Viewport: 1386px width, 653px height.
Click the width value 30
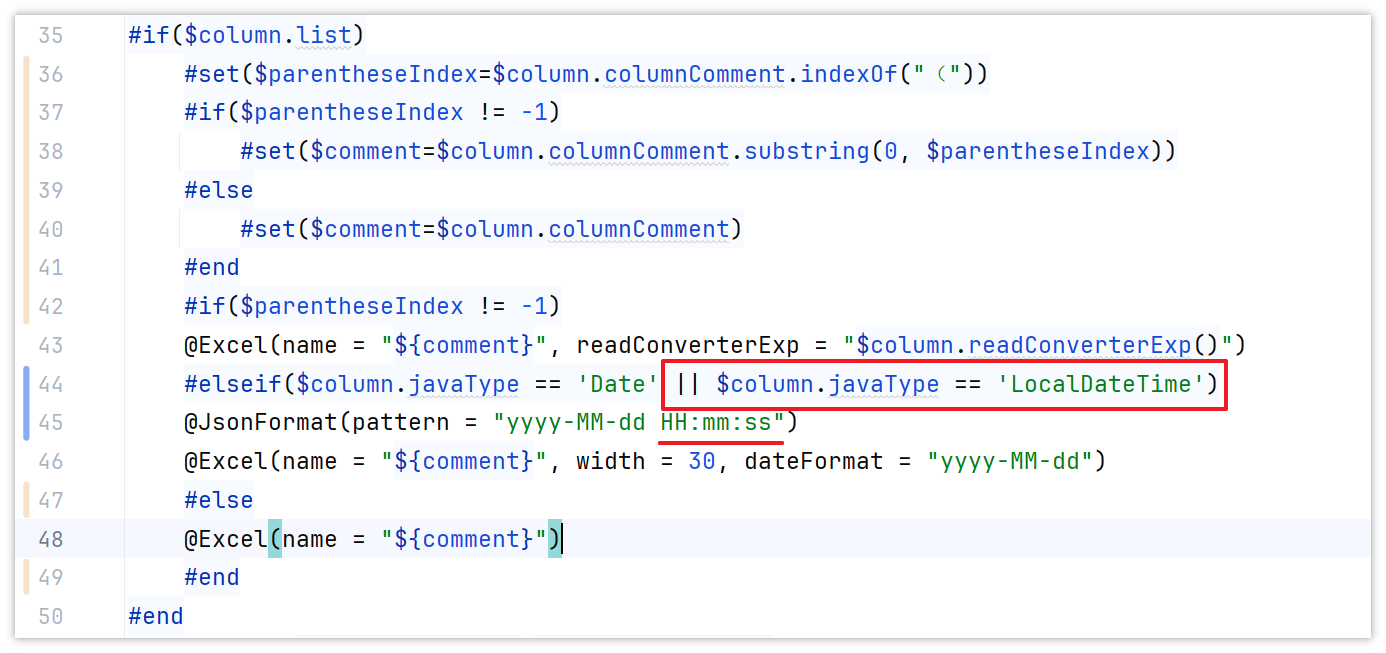[702, 462]
